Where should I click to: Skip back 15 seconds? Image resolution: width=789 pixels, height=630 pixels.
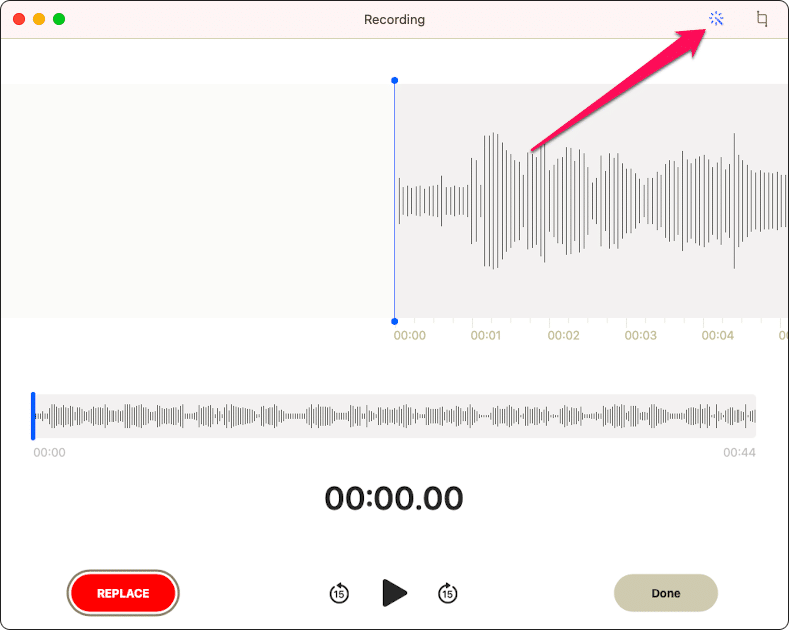tap(339, 593)
